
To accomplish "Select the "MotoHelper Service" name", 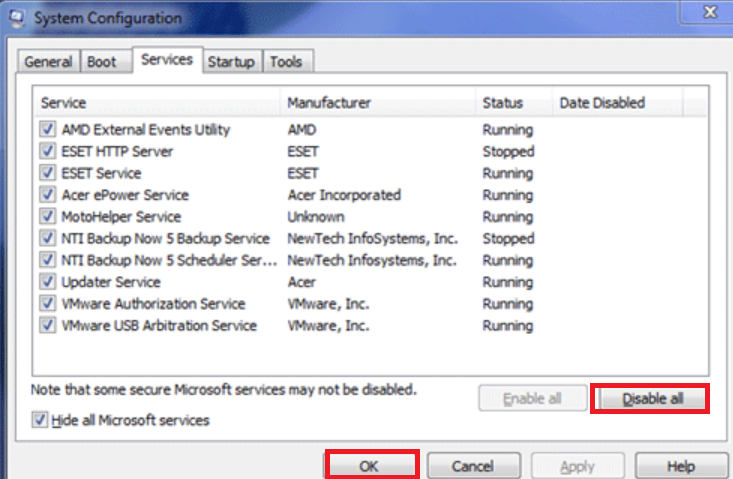I will click(x=122, y=217).
